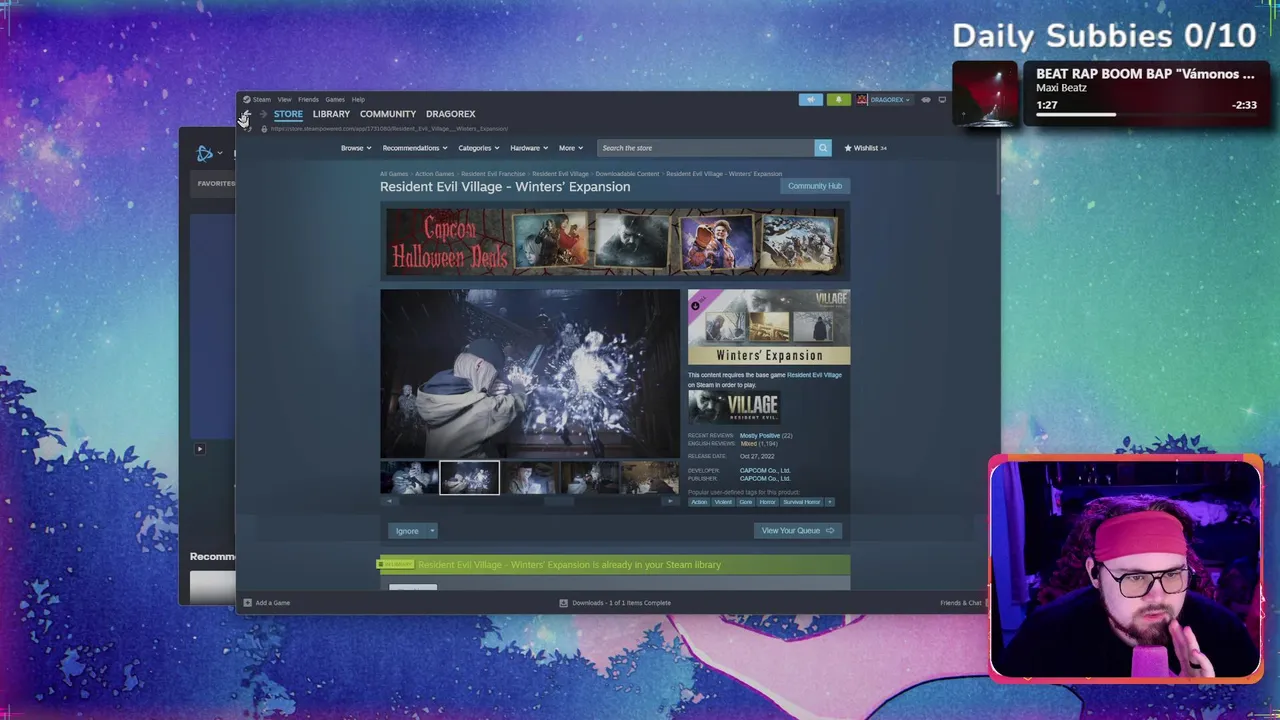Select the third screenshot thumbnail
This screenshot has height=720, width=1280.
(x=529, y=478)
